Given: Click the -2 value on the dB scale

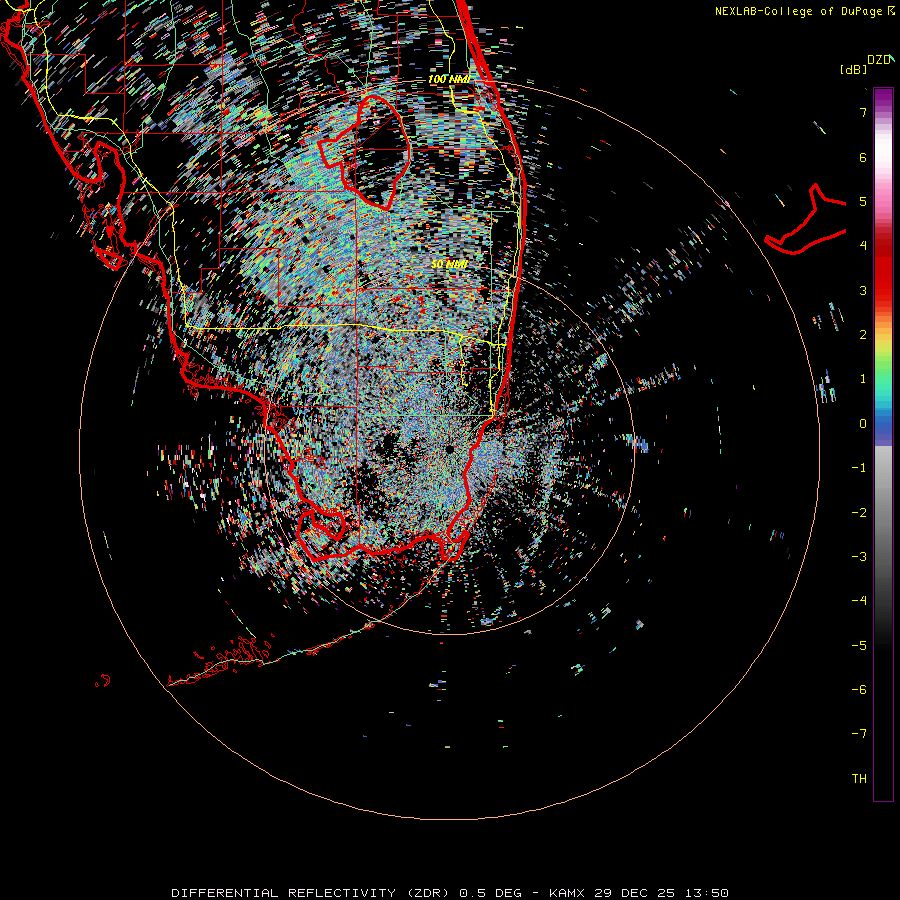Looking at the screenshot, I should coord(859,513).
